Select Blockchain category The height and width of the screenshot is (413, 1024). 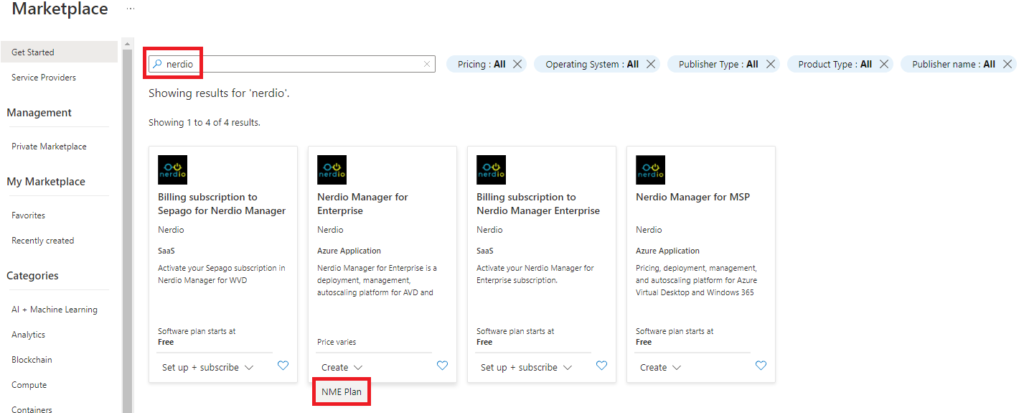[x=31, y=359]
